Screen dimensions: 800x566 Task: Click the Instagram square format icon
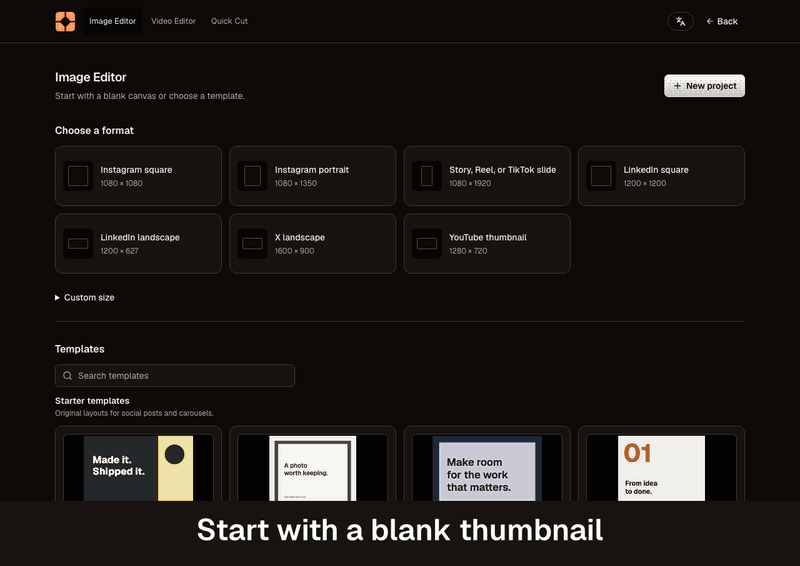tap(78, 176)
